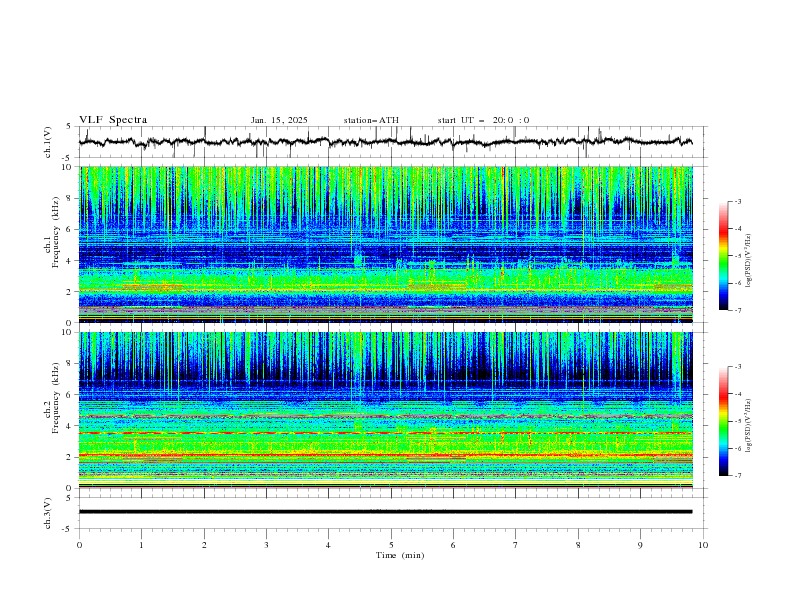Select the date text "Jan. 15, 2025"

[279, 120]
